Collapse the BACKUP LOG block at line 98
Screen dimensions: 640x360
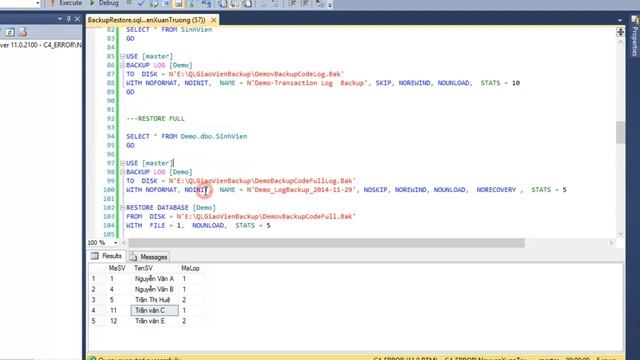coord(122,172)
